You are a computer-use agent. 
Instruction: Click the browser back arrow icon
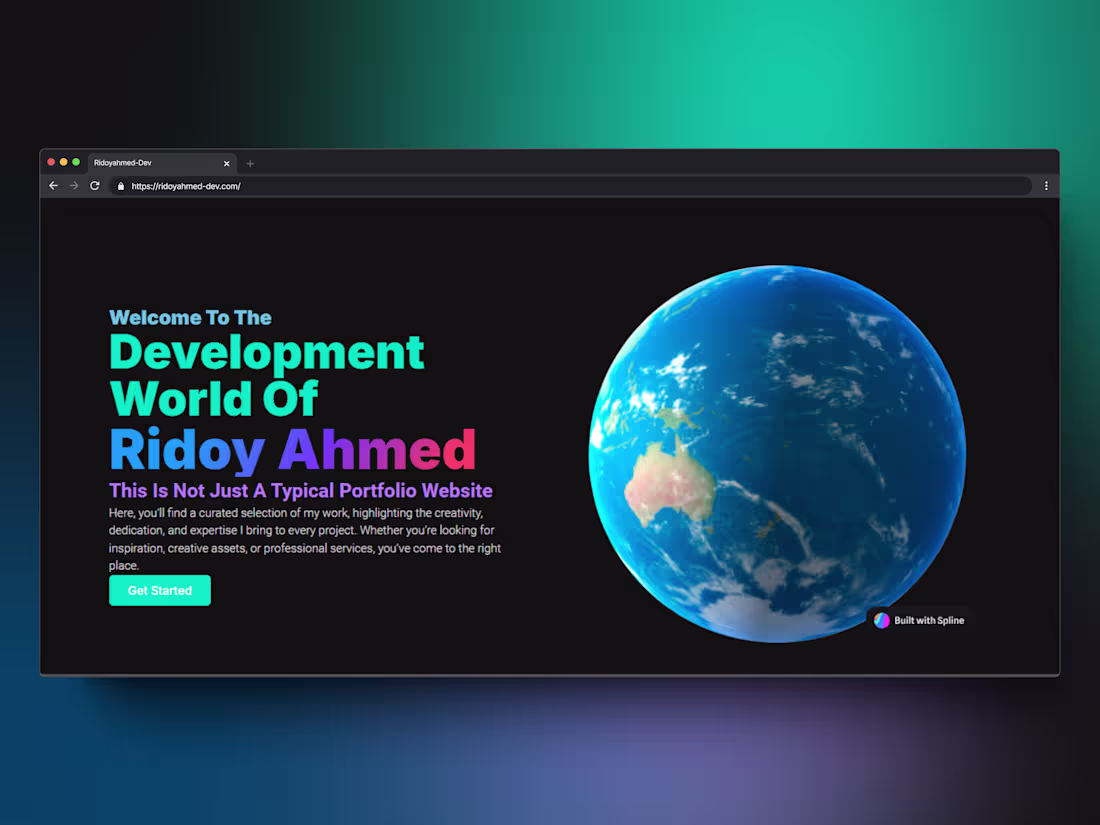(53, 185)
